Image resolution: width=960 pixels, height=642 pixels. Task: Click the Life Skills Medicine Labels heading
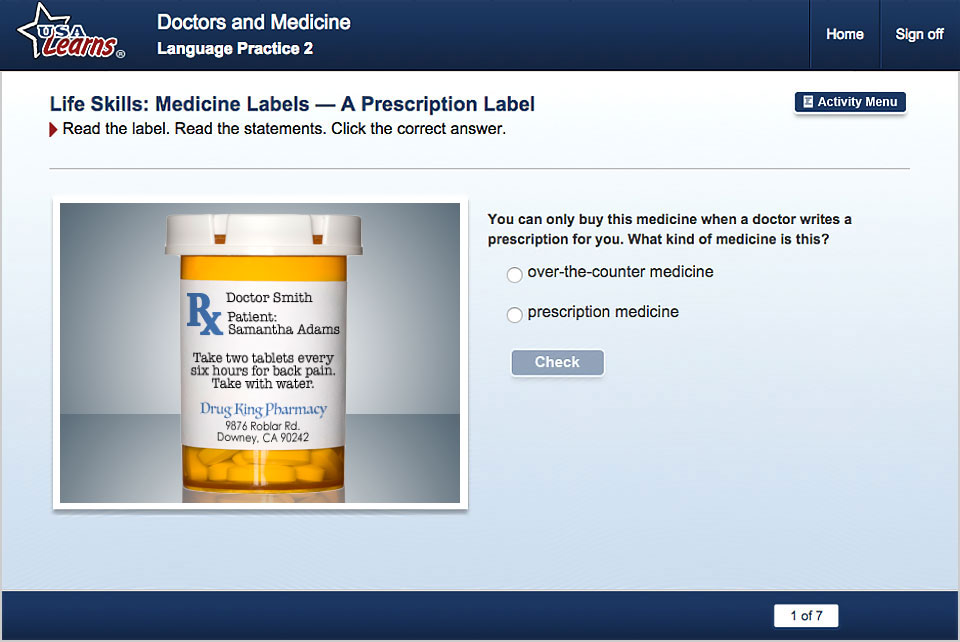(292, 104)
